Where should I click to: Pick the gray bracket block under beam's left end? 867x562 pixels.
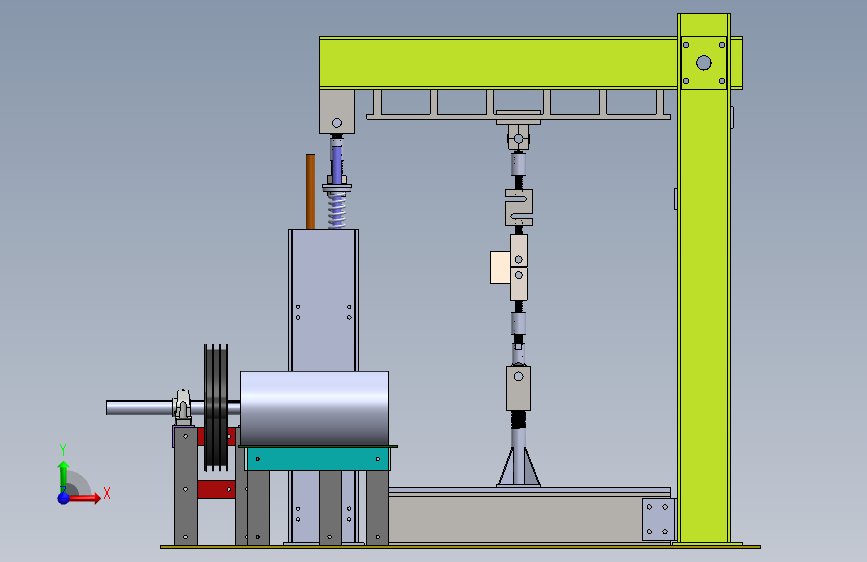pyautogui.click(x=337, y=112)
